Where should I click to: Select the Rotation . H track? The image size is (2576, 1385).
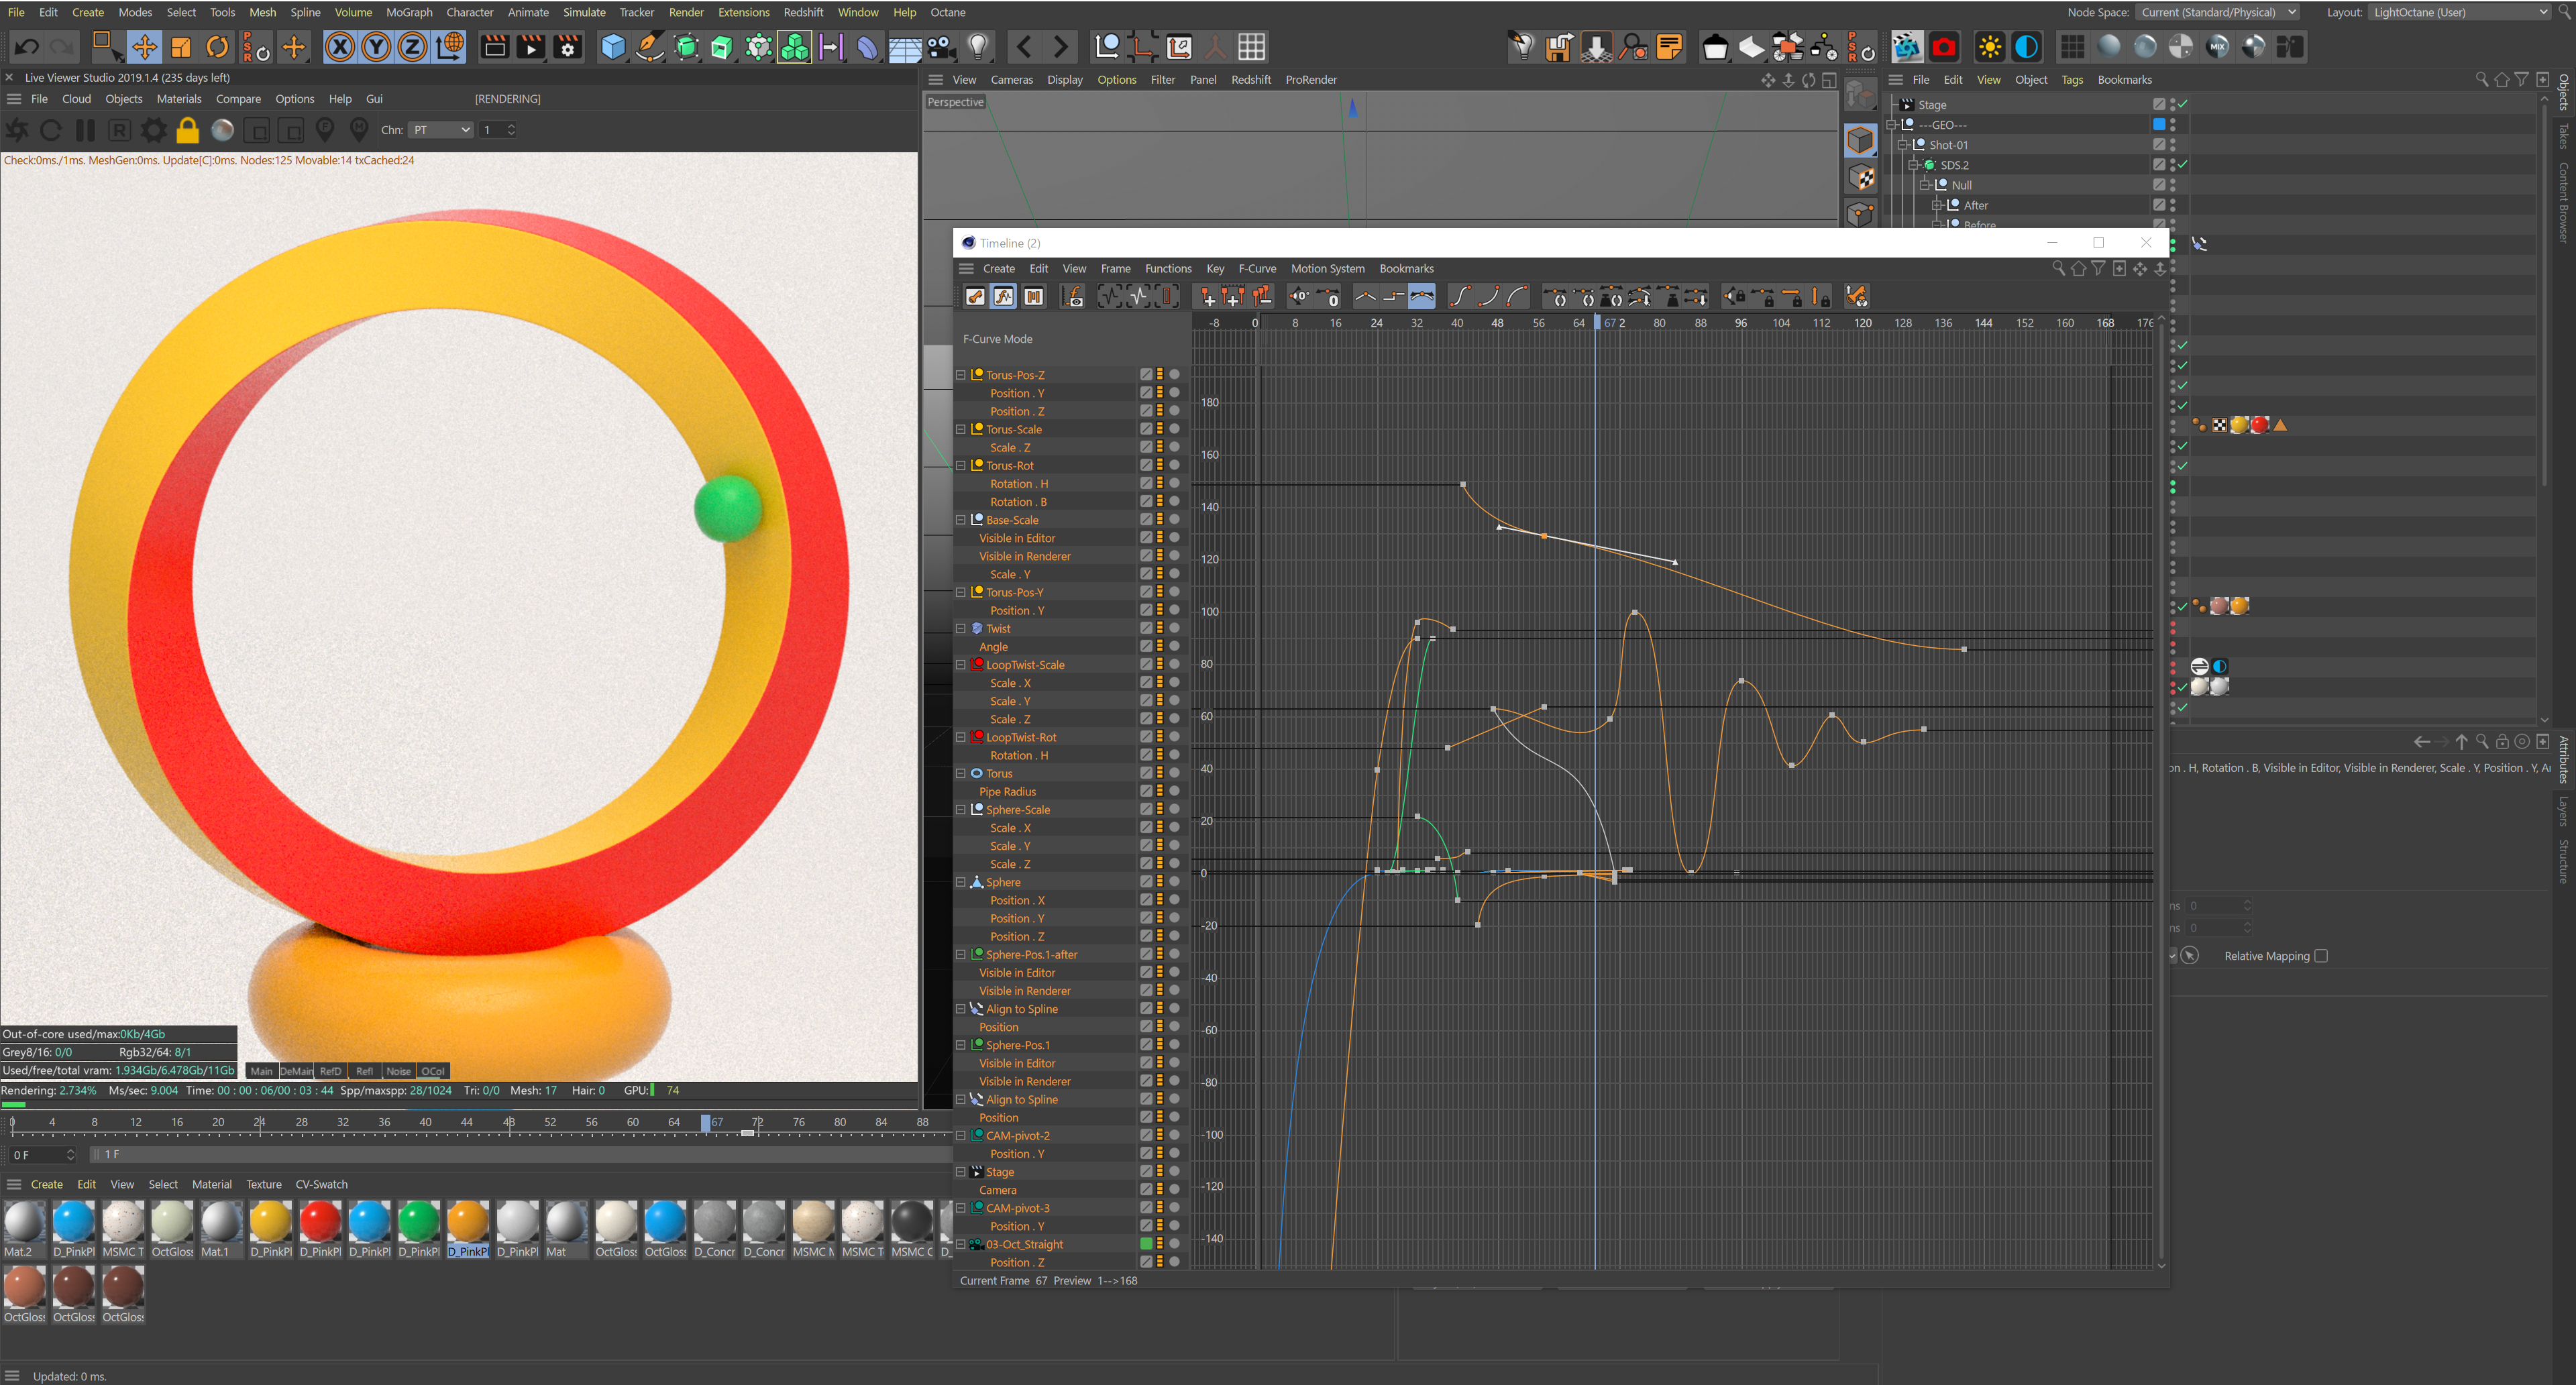(1018, 484)
